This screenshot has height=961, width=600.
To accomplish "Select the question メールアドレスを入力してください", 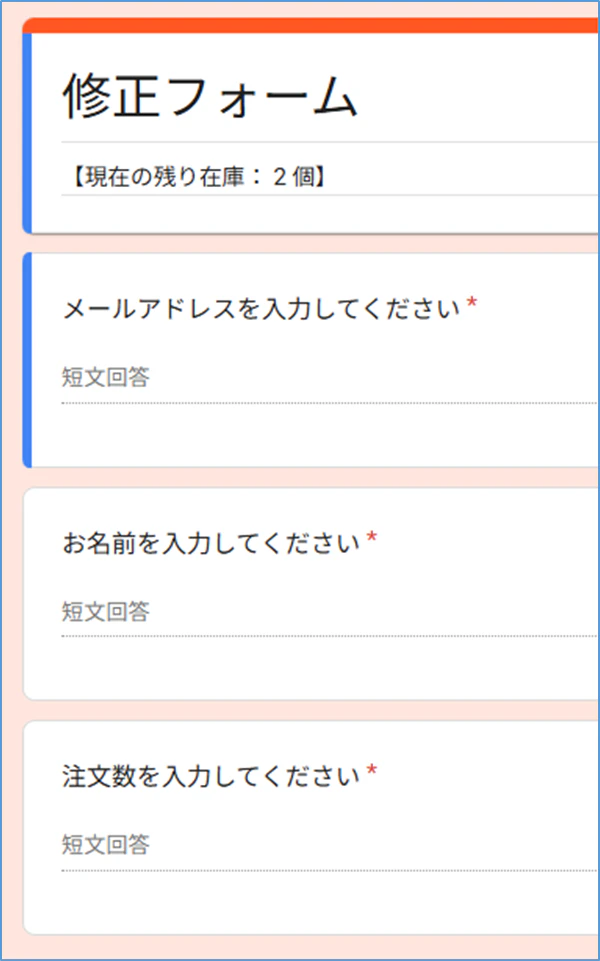I will click(x=261, y=310).
